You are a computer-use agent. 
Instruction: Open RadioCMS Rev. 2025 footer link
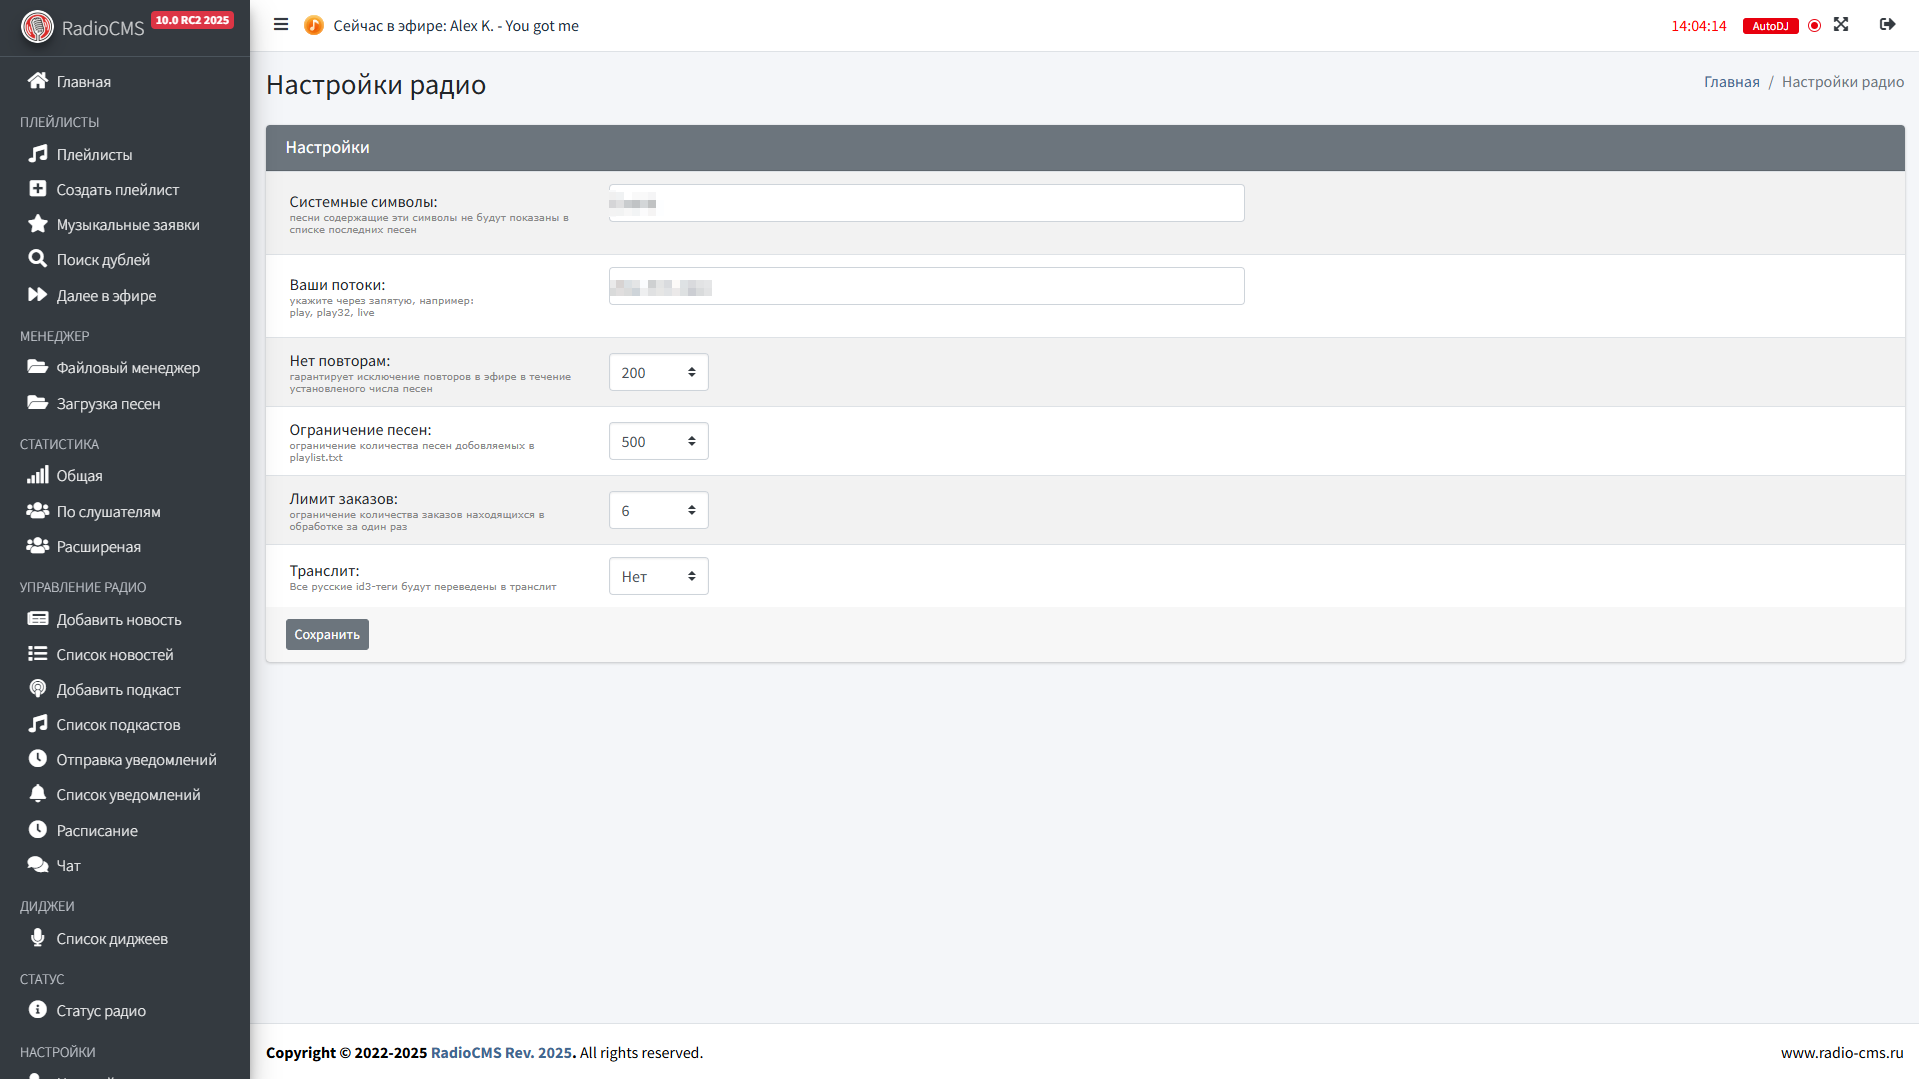pyautogui.click(x=501, y=1052)
